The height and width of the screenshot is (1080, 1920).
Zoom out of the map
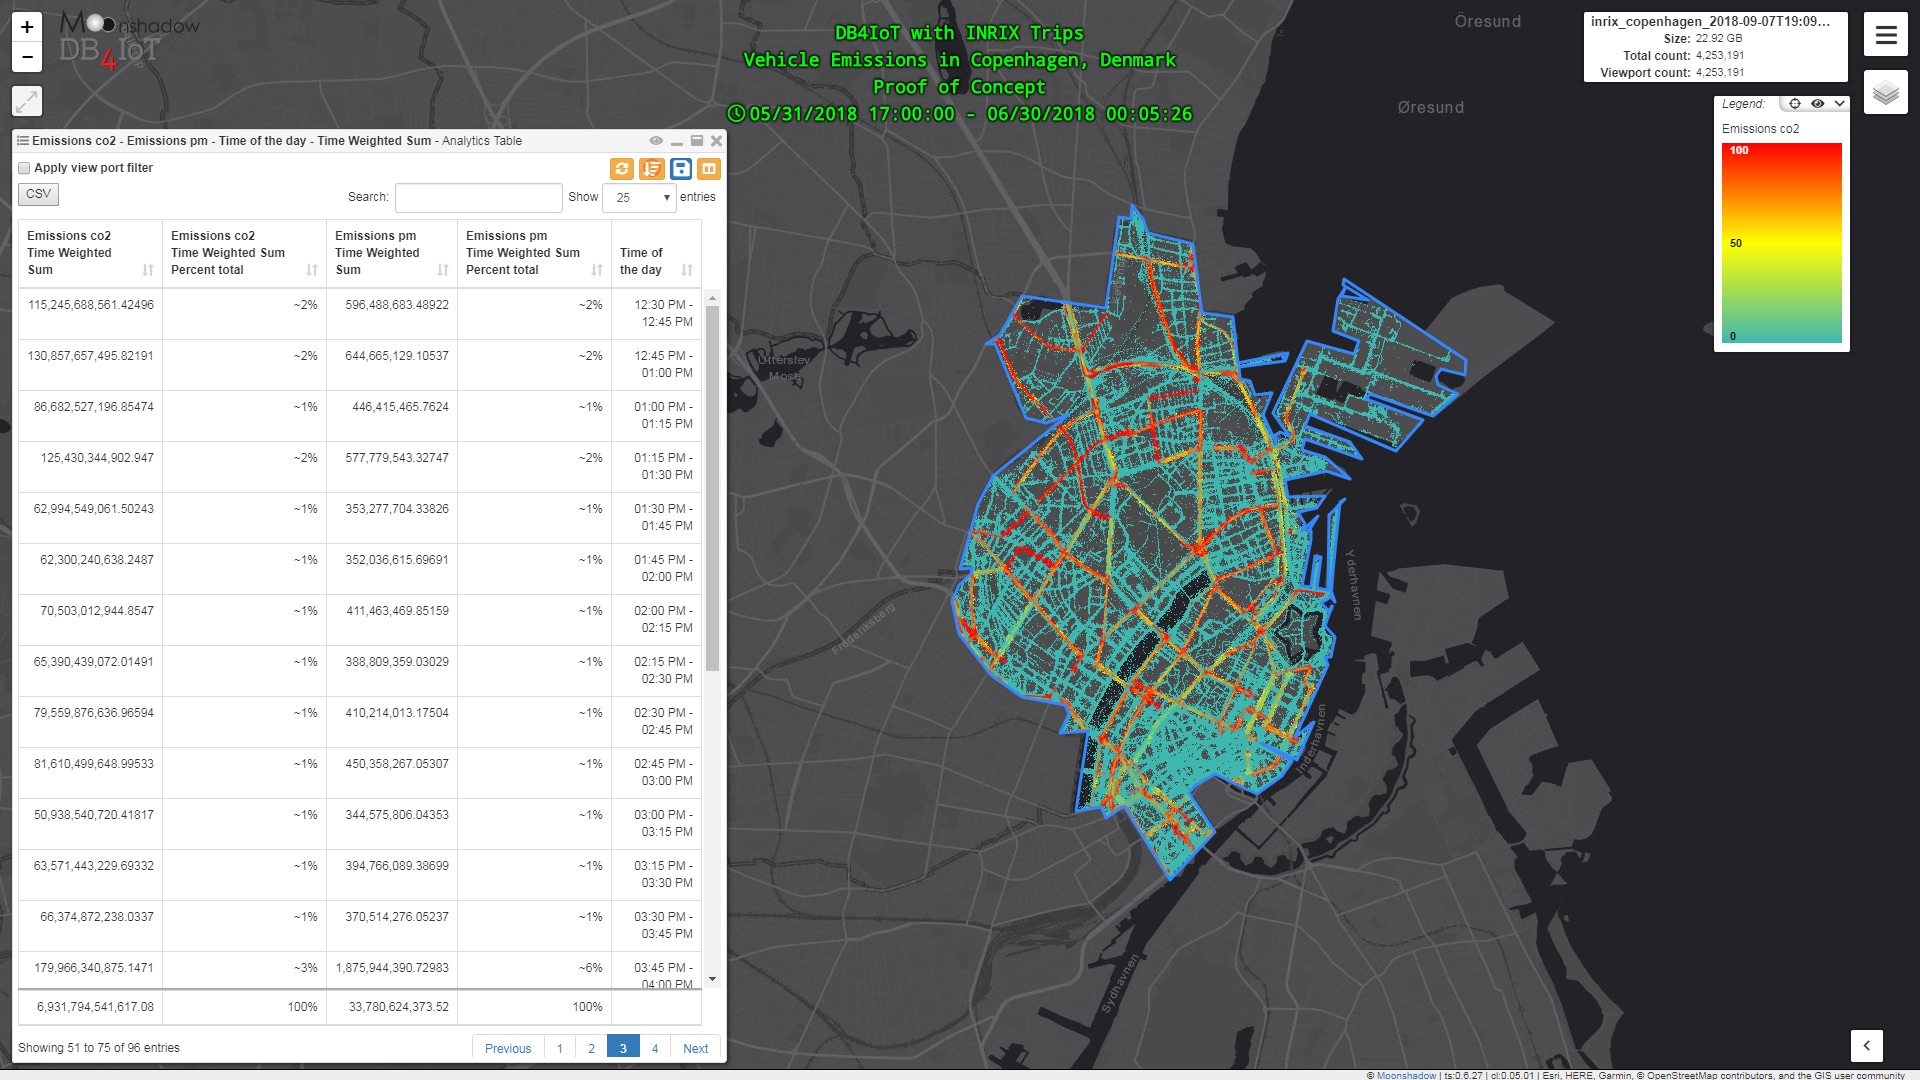[x=27, y=57]
